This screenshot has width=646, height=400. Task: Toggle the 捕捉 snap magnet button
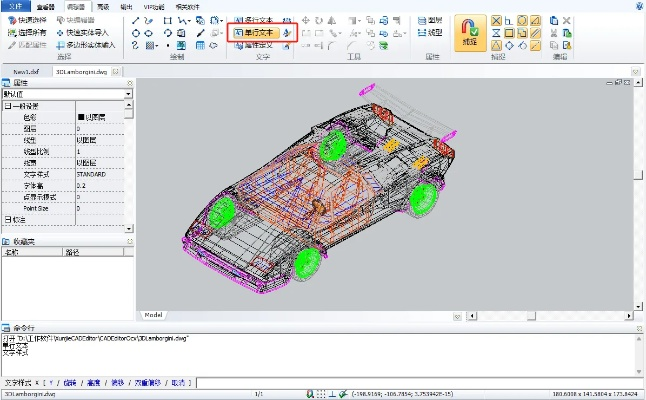pos(471,32)
